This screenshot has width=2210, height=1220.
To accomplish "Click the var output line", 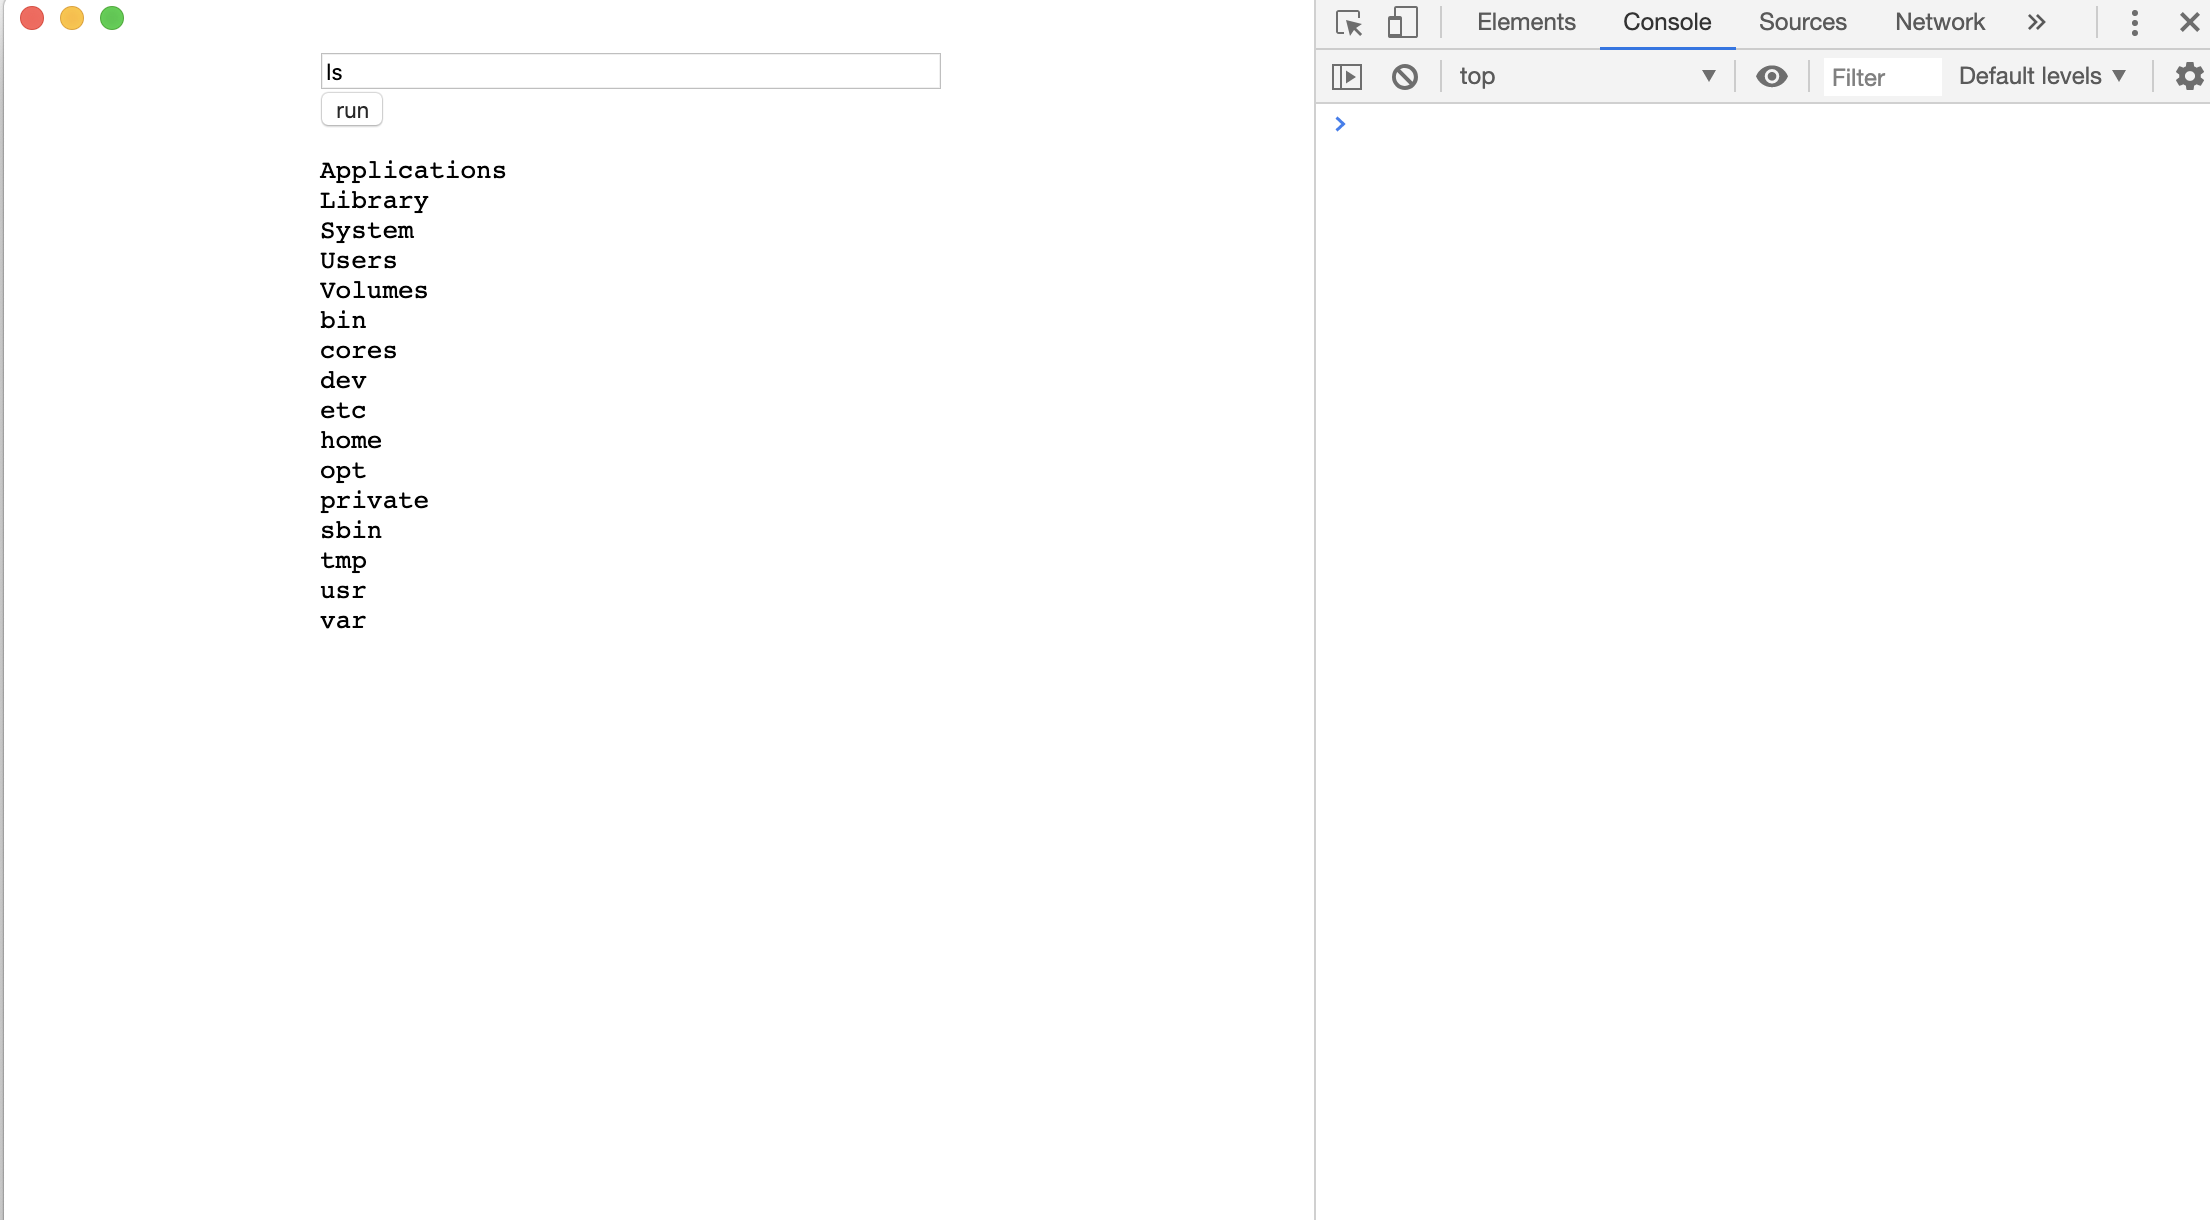I will (343, 620).
